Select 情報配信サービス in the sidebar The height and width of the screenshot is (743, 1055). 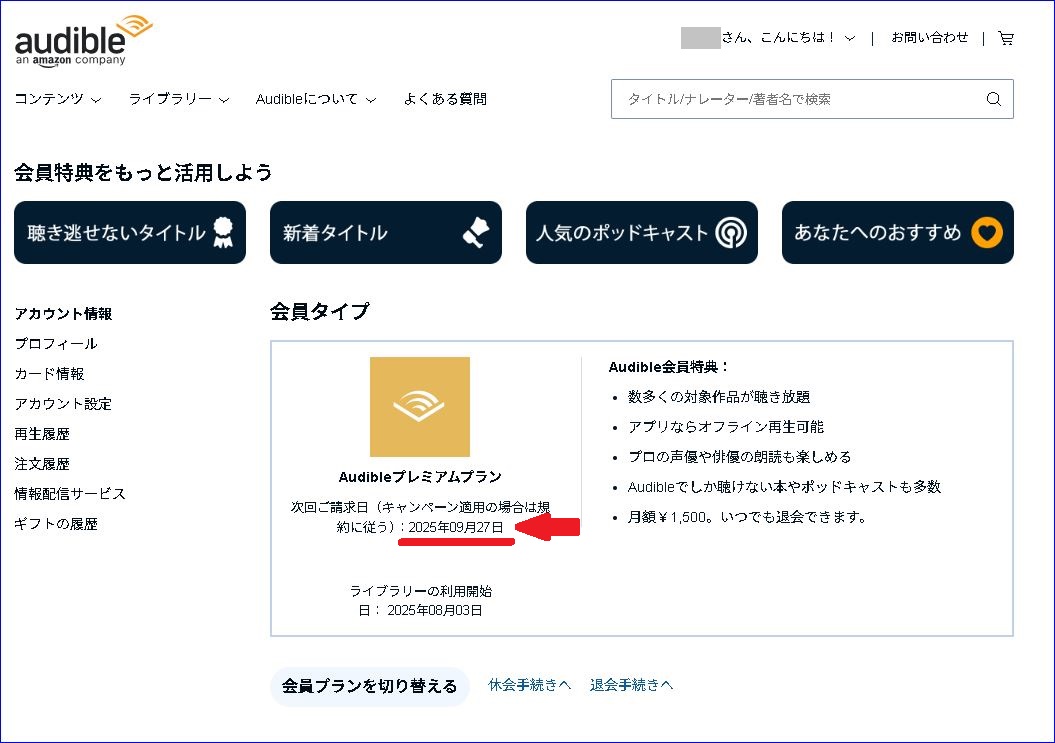click(70, 493)
